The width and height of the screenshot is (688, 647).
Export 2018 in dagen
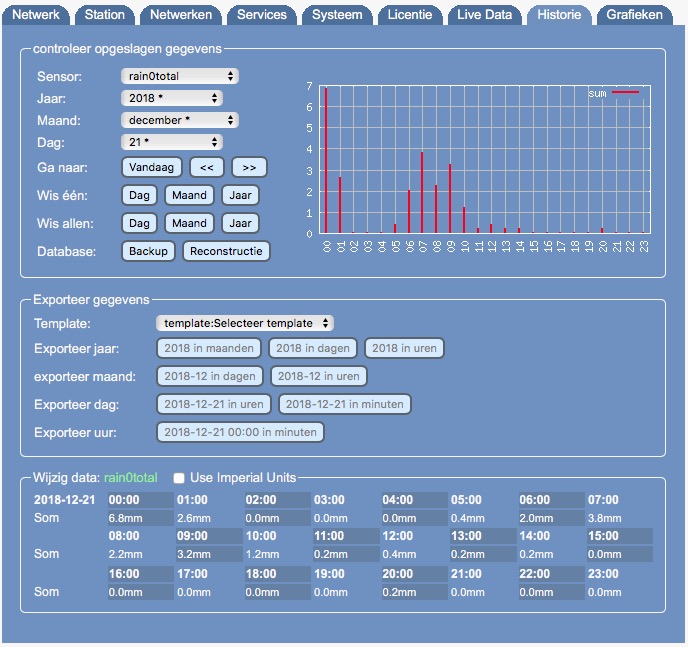(313, 348)
